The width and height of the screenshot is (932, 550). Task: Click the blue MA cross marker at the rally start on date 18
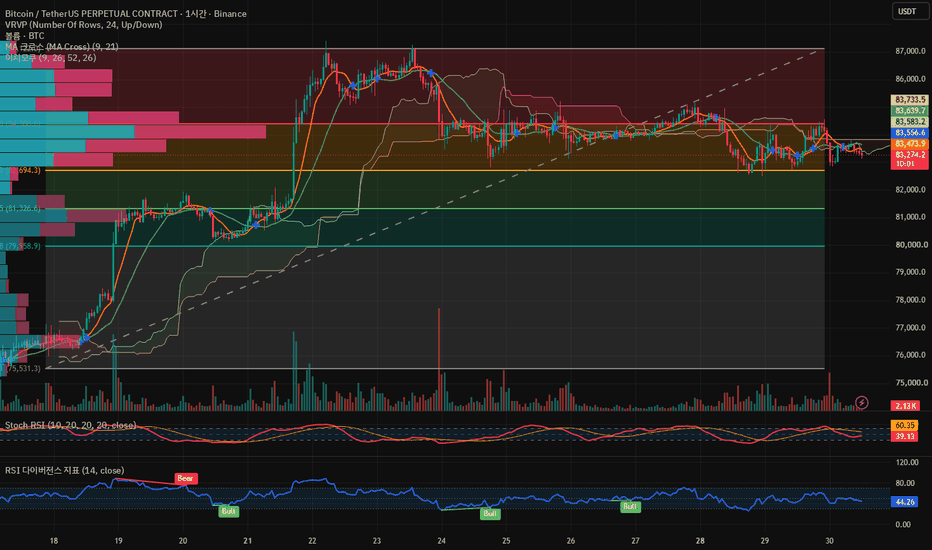coord(85,338)
